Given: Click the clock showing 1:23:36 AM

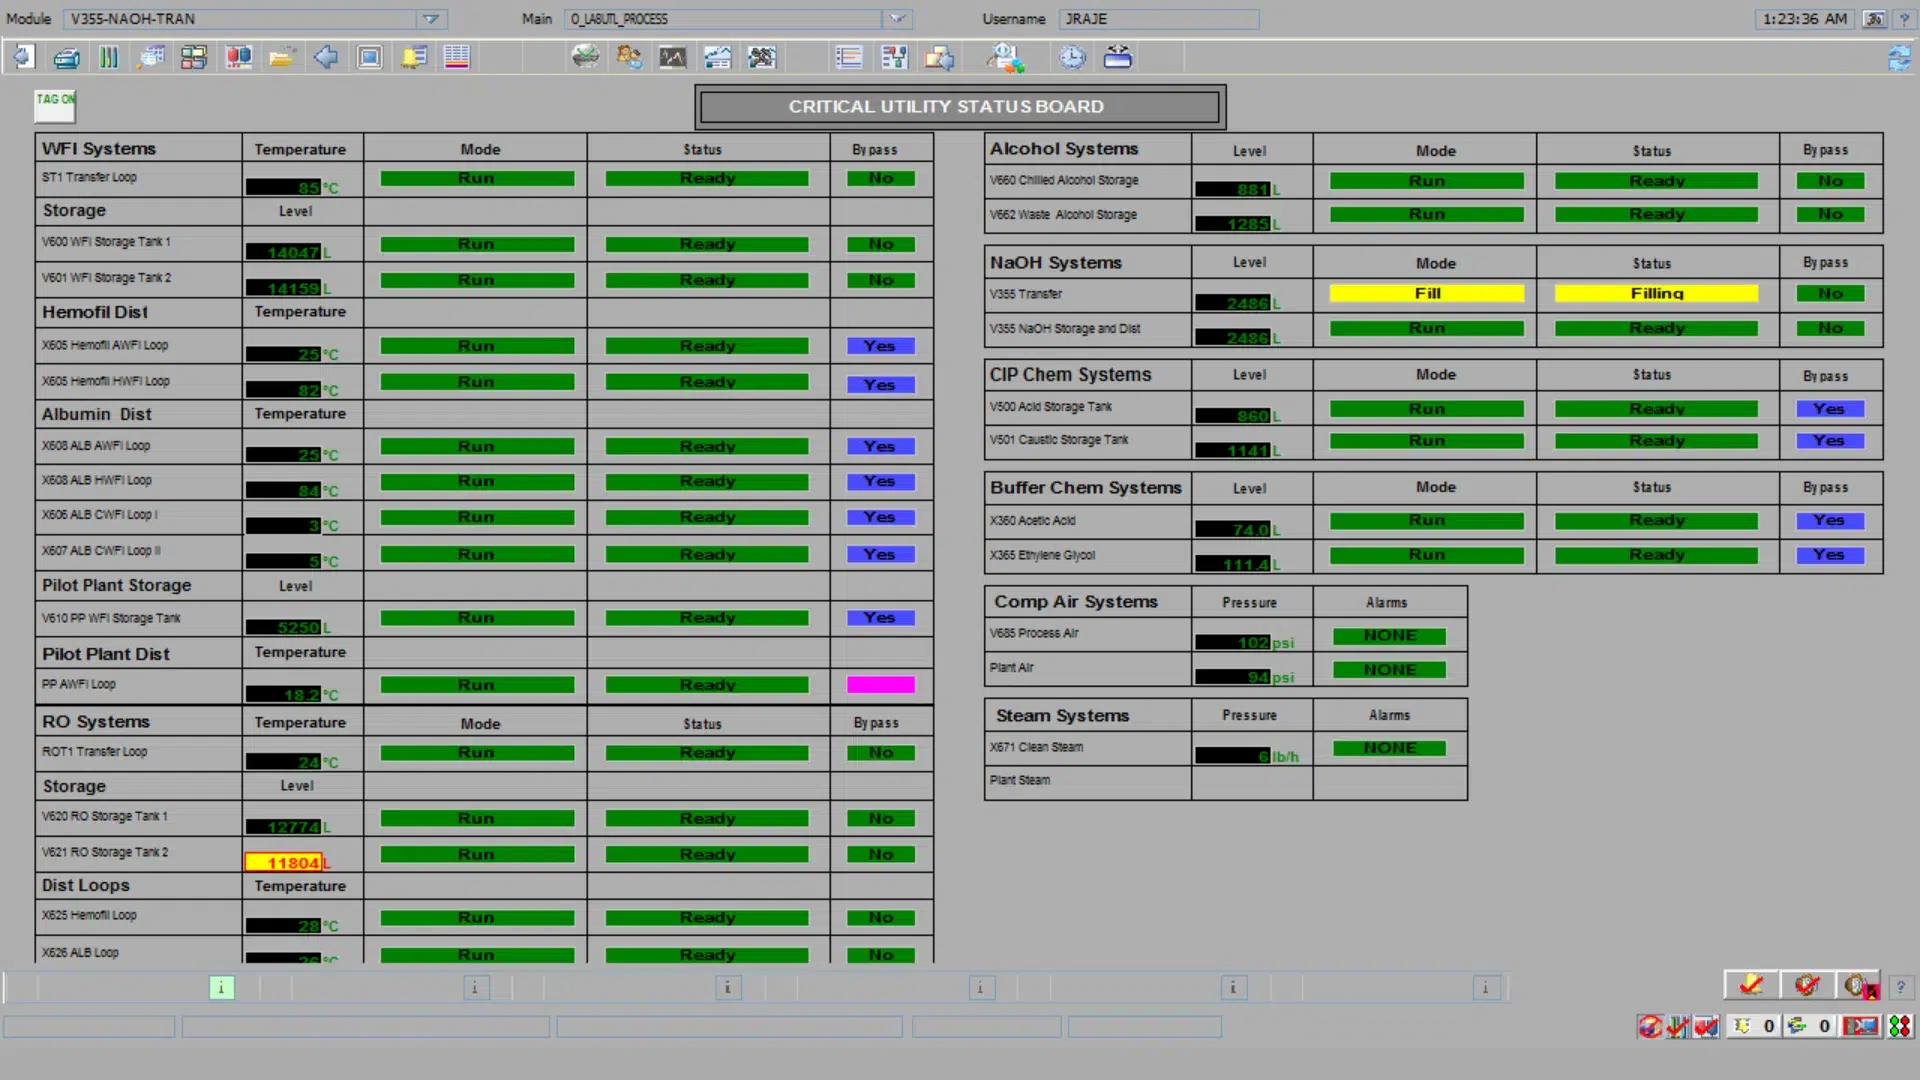Looking at the screenshot, I should tap(1805, 19).
